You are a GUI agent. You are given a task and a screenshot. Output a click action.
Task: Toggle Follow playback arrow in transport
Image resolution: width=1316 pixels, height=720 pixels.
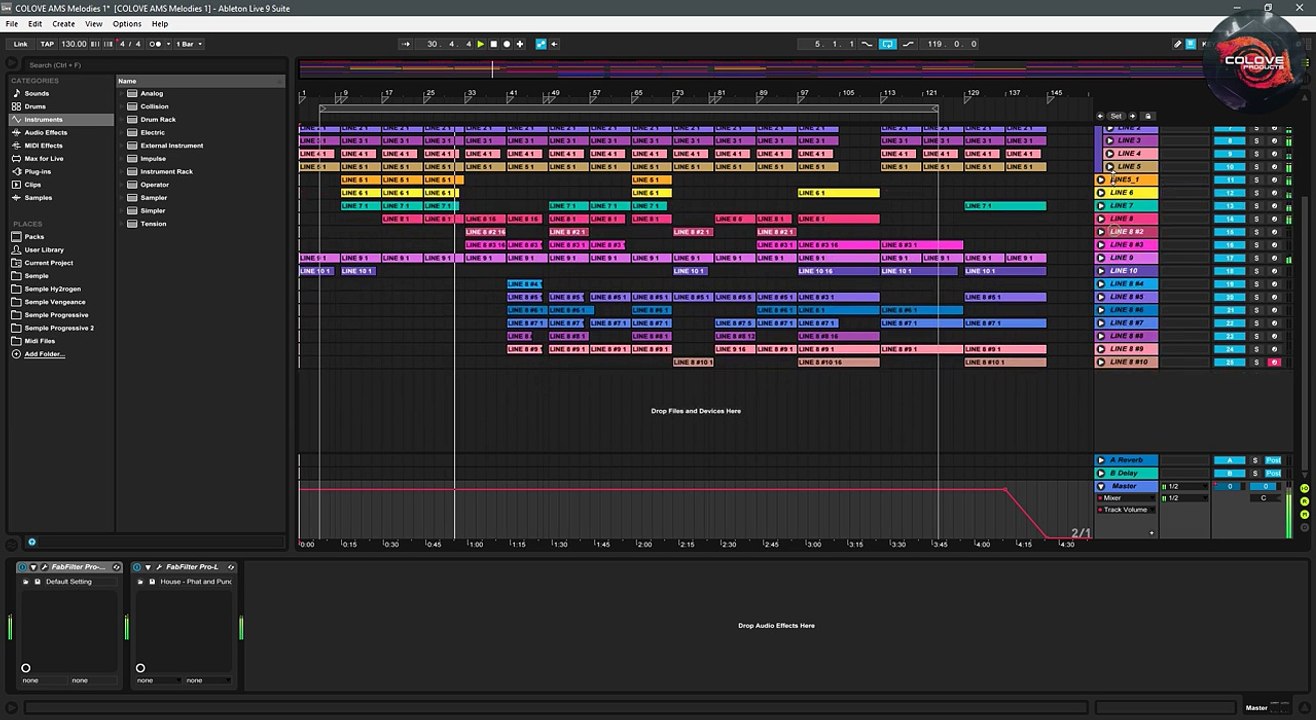click(x=406, y=44)
